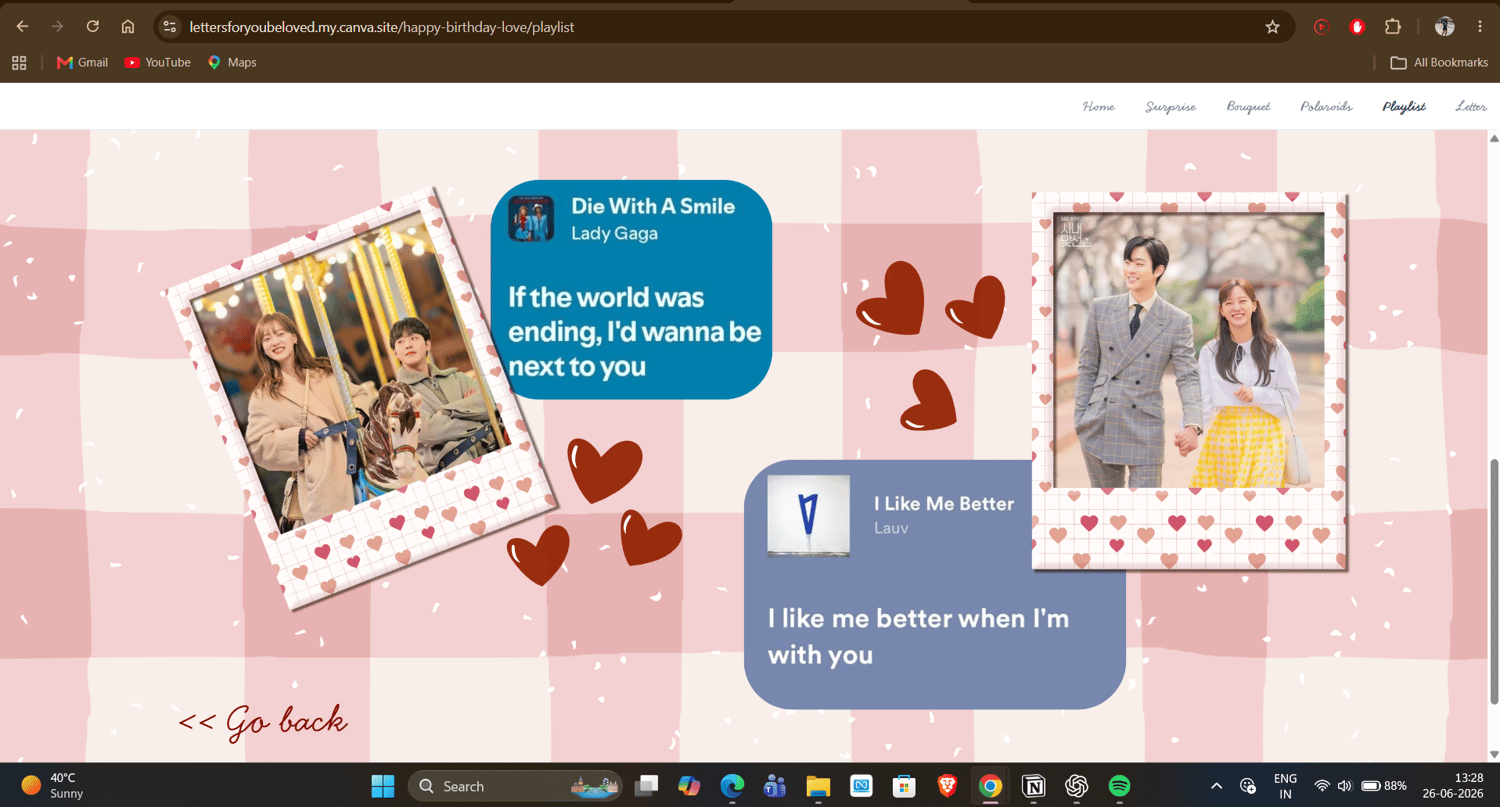The height and width of the screenshot is (807, 1500).
Task: Open Spotify from the taskbar
Action: pyautogui.click(x=1119, y=786)
